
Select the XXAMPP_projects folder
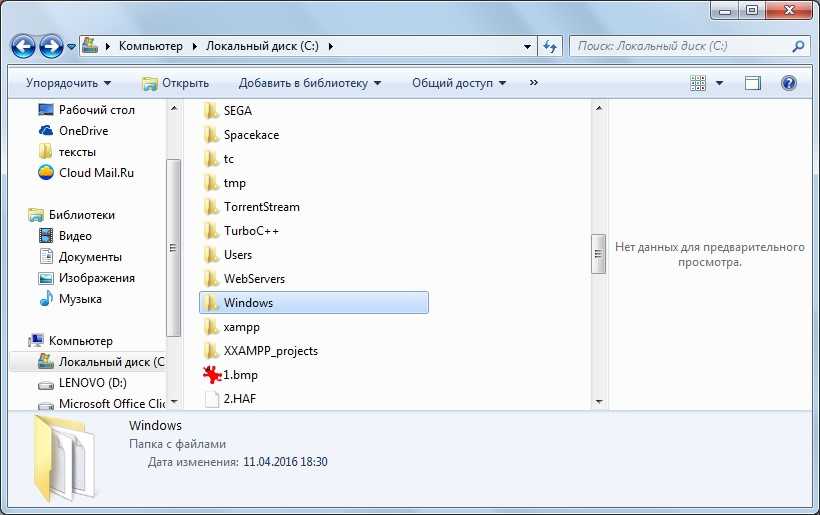coord(260,351)
